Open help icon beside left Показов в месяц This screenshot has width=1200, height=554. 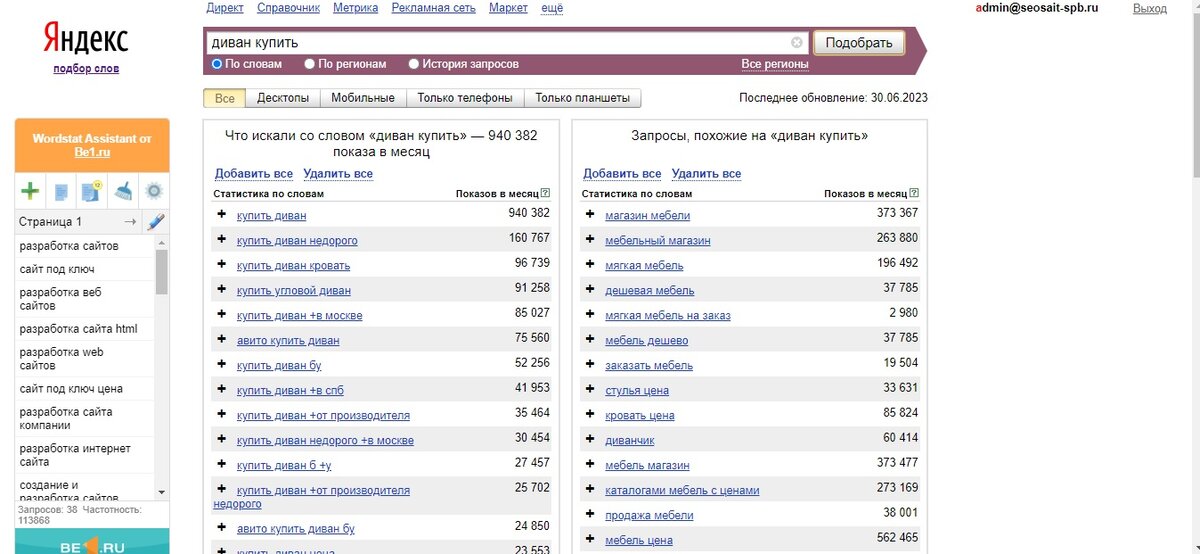(x=546, y=193)
